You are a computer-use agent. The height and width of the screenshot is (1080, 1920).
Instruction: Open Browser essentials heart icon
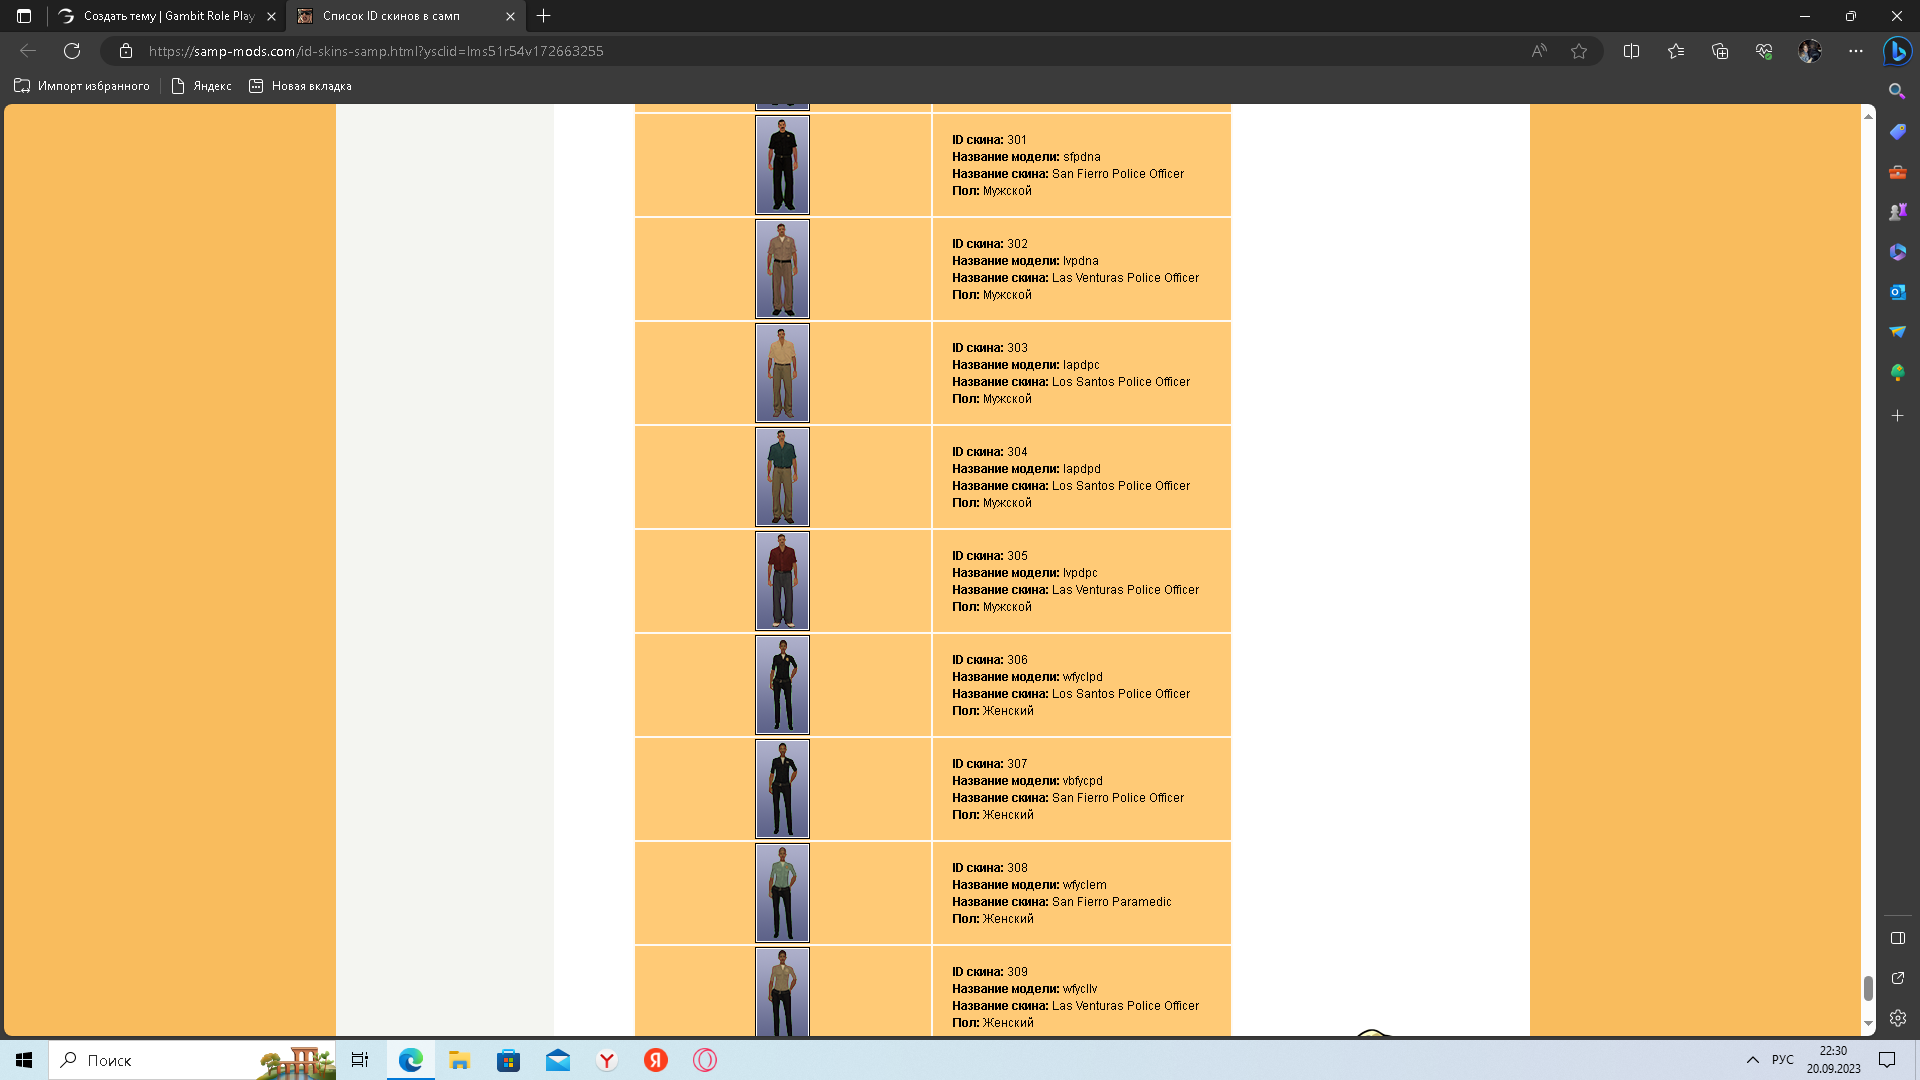[1764, 51]
